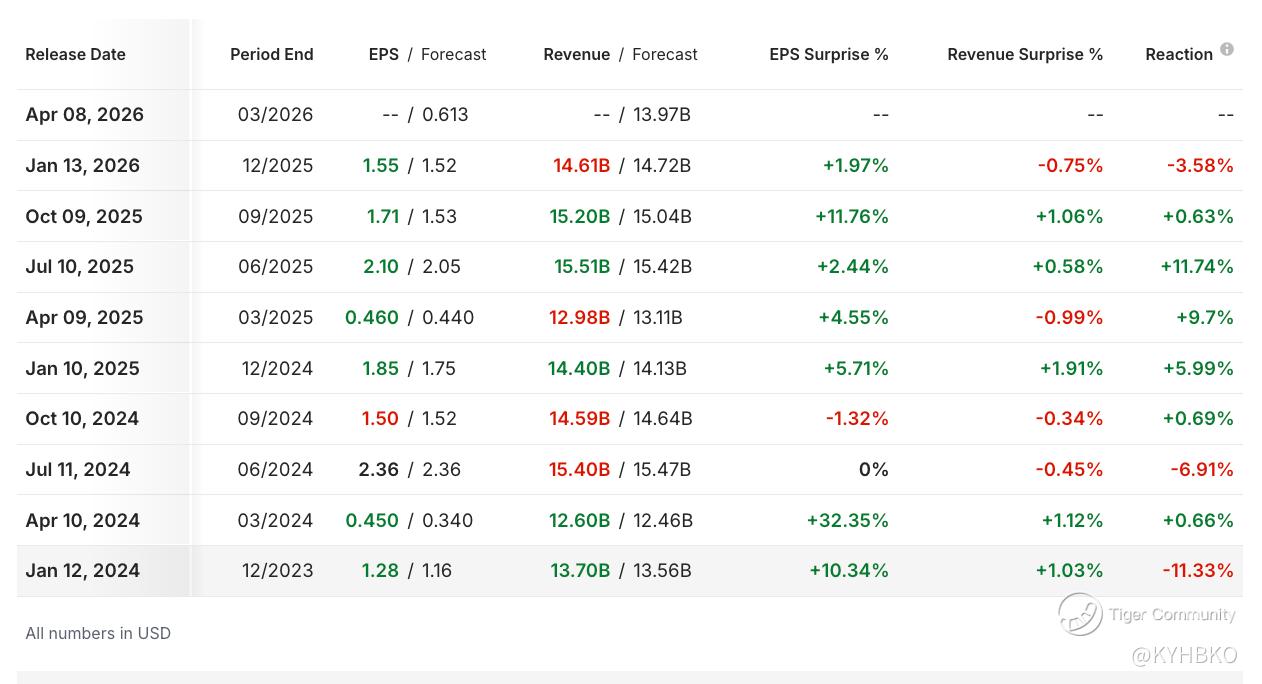The height and width of the screenshot is (684, 1262).
Task: Click the Jul 11, 2024 release date
Action: [78, 470]
